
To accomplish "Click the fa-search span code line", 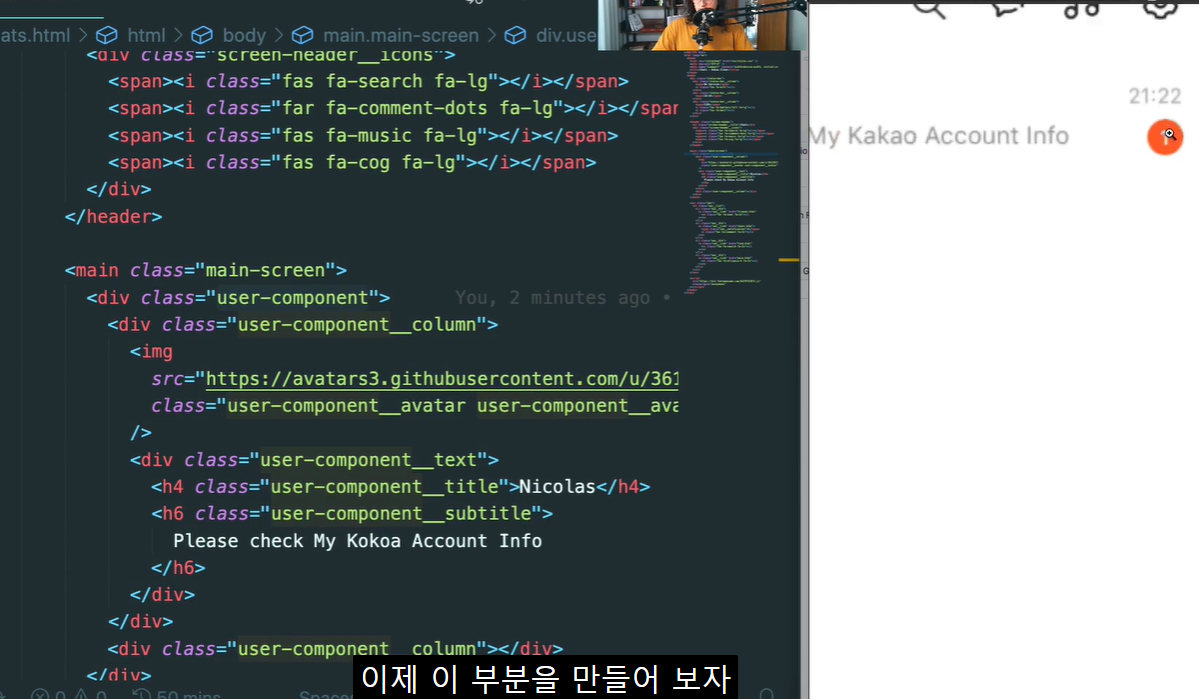I will [x=368, y=82].
